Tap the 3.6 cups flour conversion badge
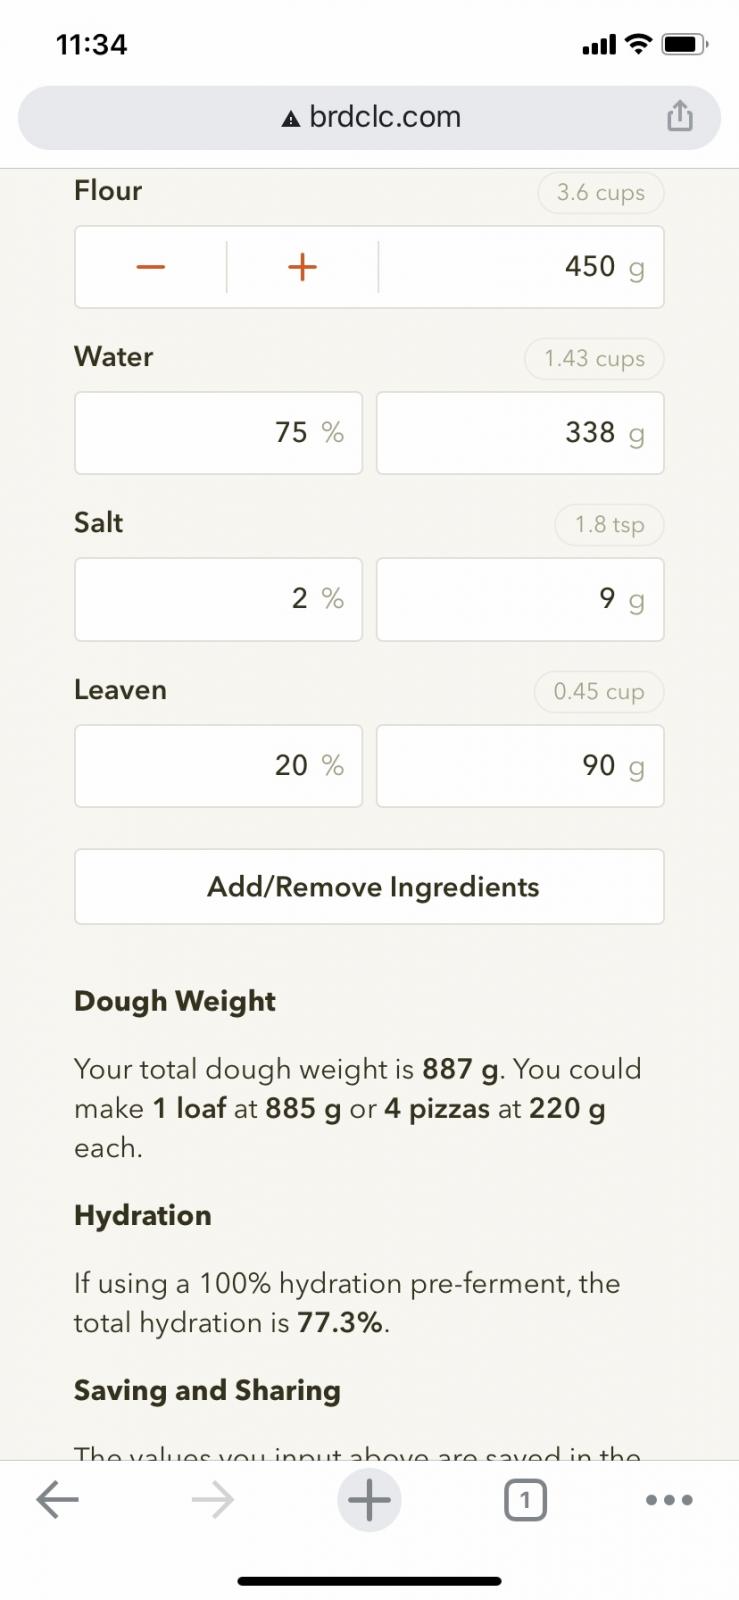The width and height of the screenshot is (739, 1600). (600, 193)
